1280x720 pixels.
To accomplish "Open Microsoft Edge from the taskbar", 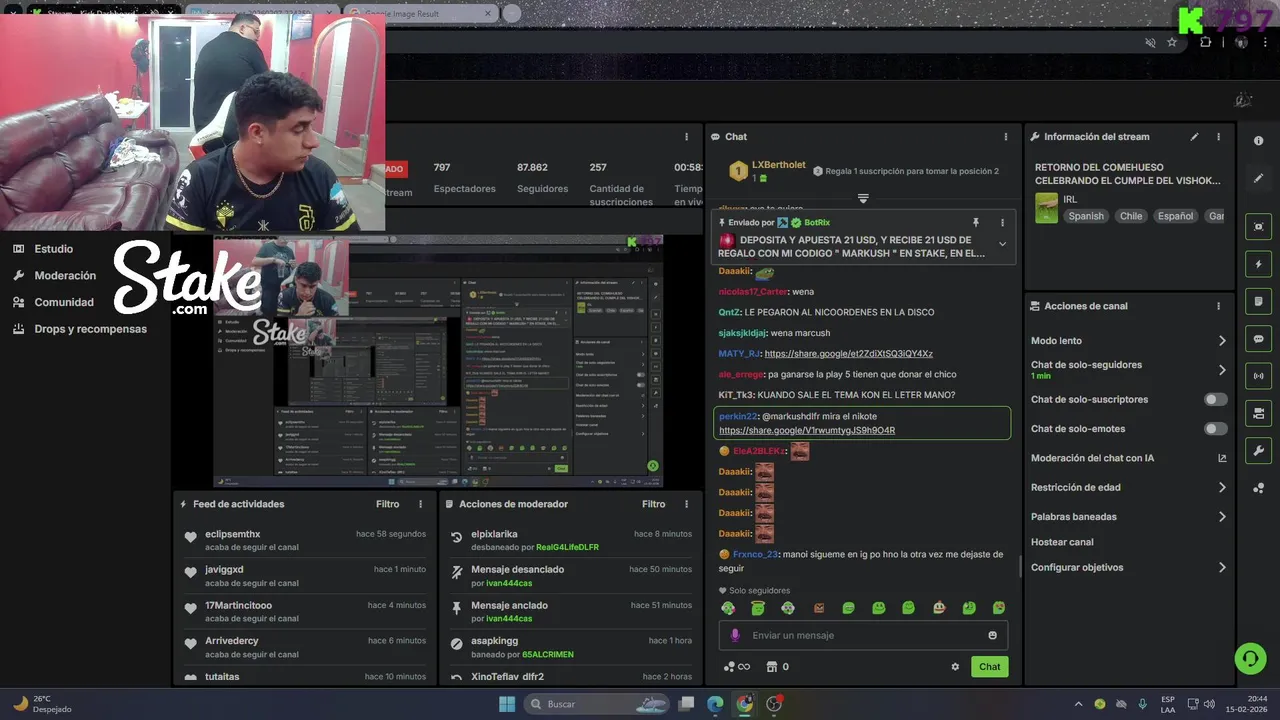I will 715,704.
